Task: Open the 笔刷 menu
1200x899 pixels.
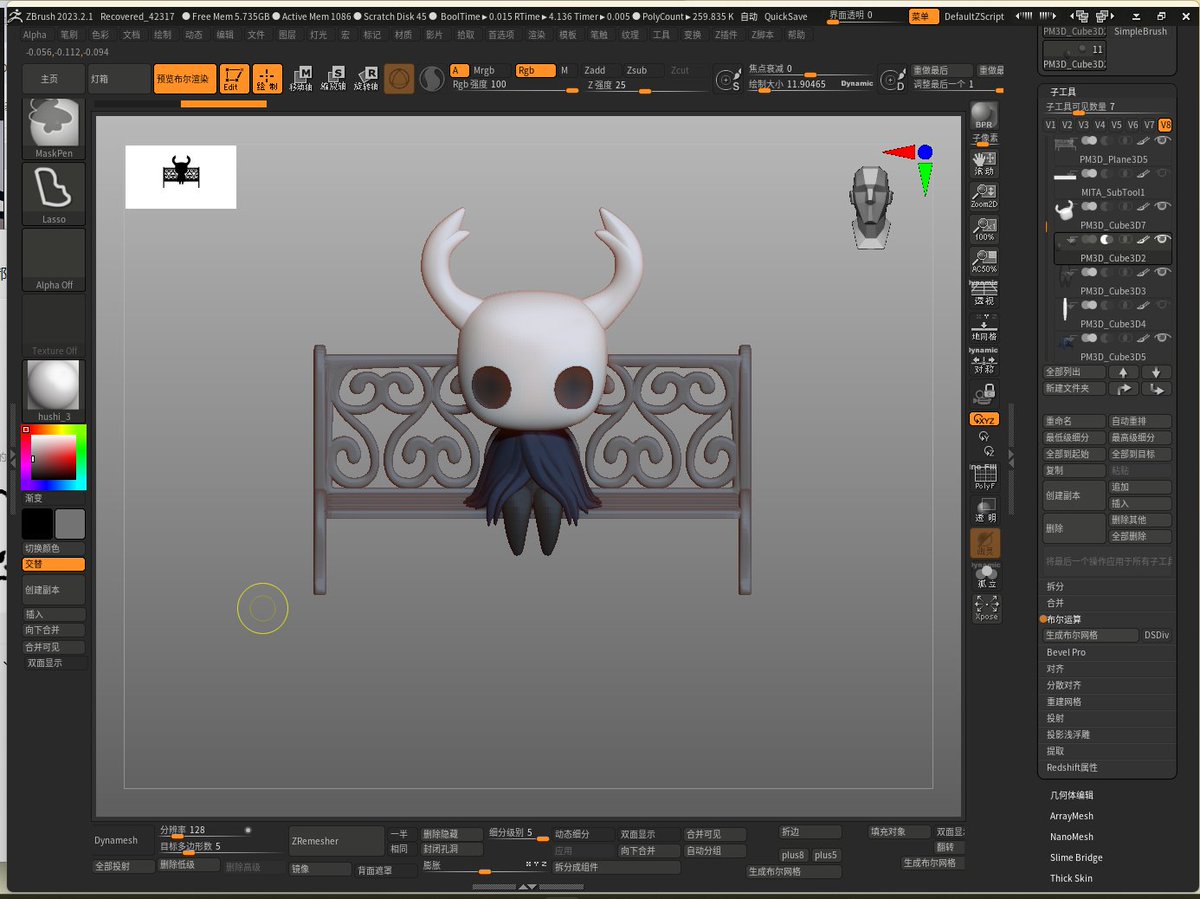Action: tap(69, 34)
